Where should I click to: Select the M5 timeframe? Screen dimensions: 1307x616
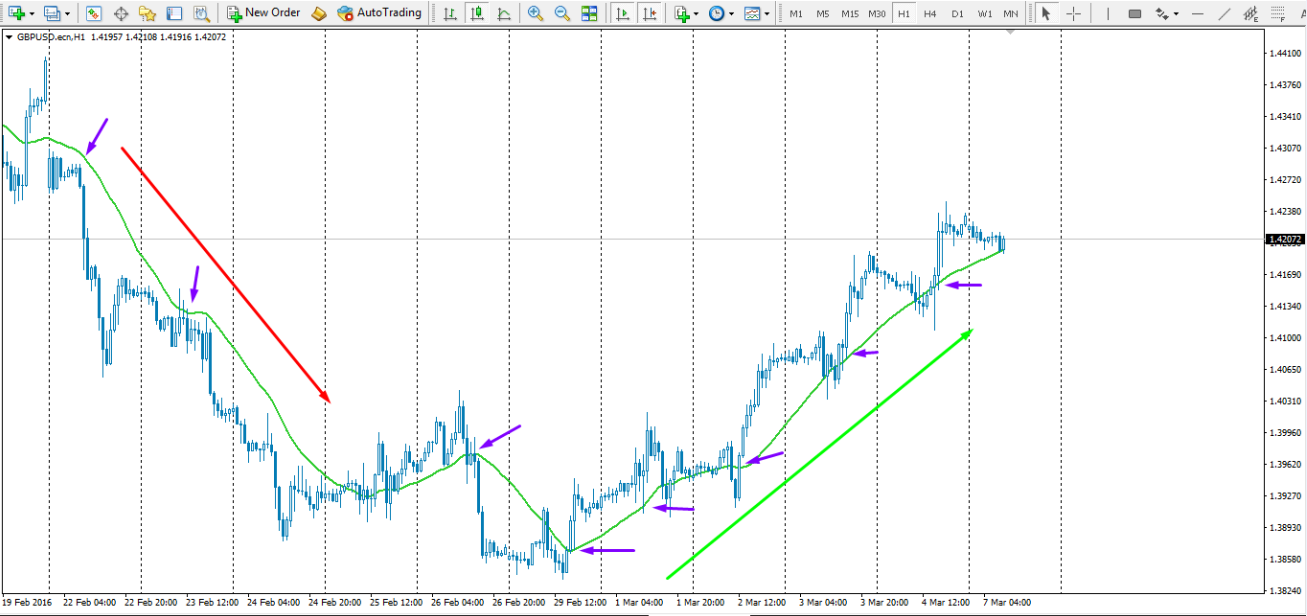pyautogui.click(x=822, y=14)
